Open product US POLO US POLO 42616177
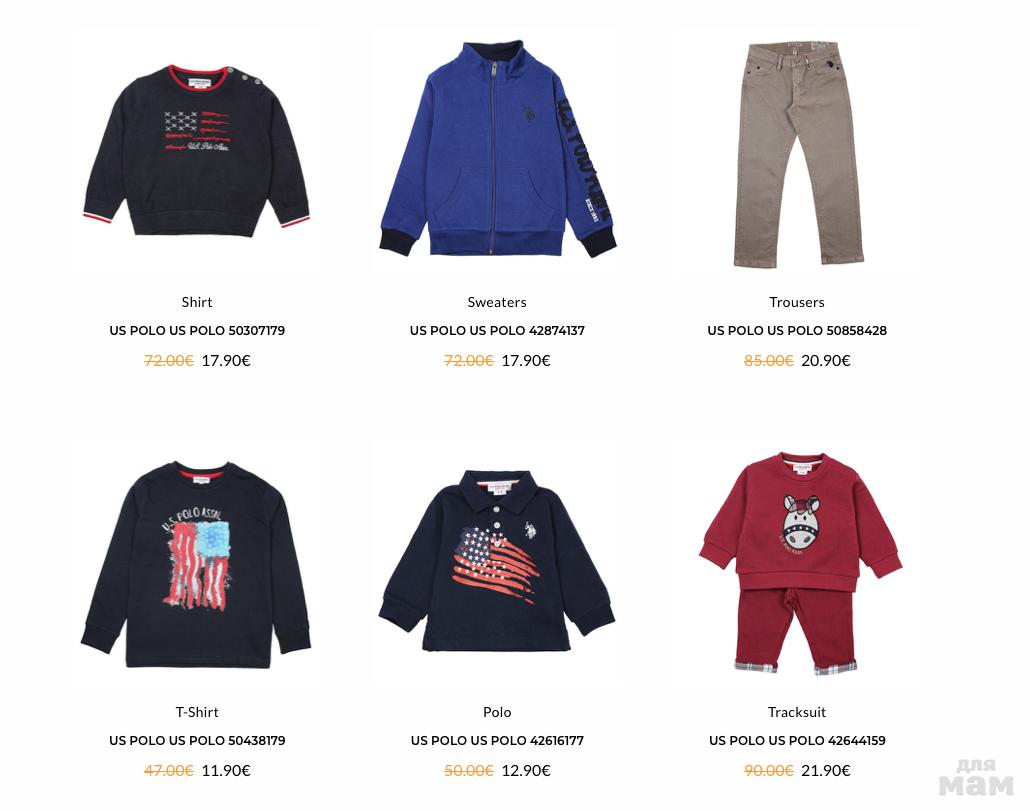The width and height of the screenshot is (1030, 811). [x=497, y=740]
